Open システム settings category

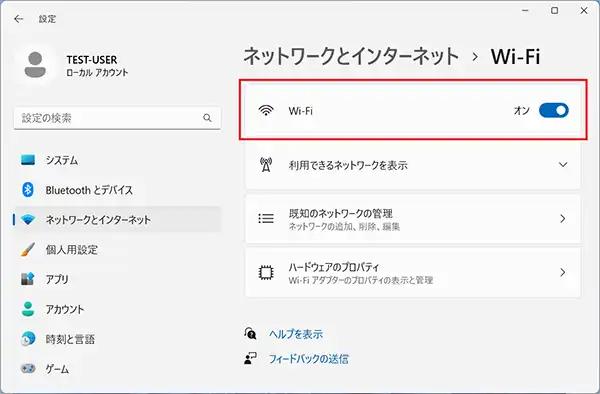pyautogui.click(x=117, y=160)
